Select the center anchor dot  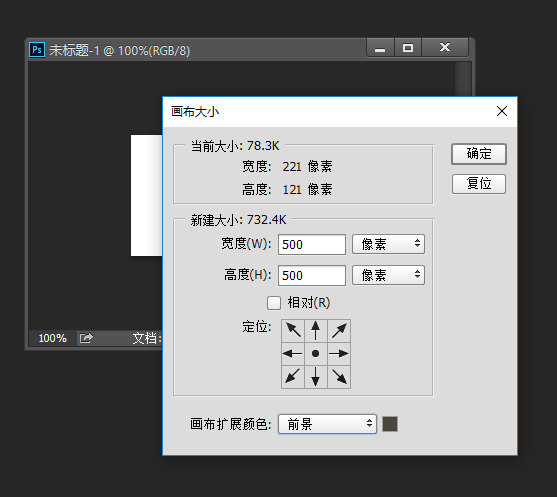[315, 353]
